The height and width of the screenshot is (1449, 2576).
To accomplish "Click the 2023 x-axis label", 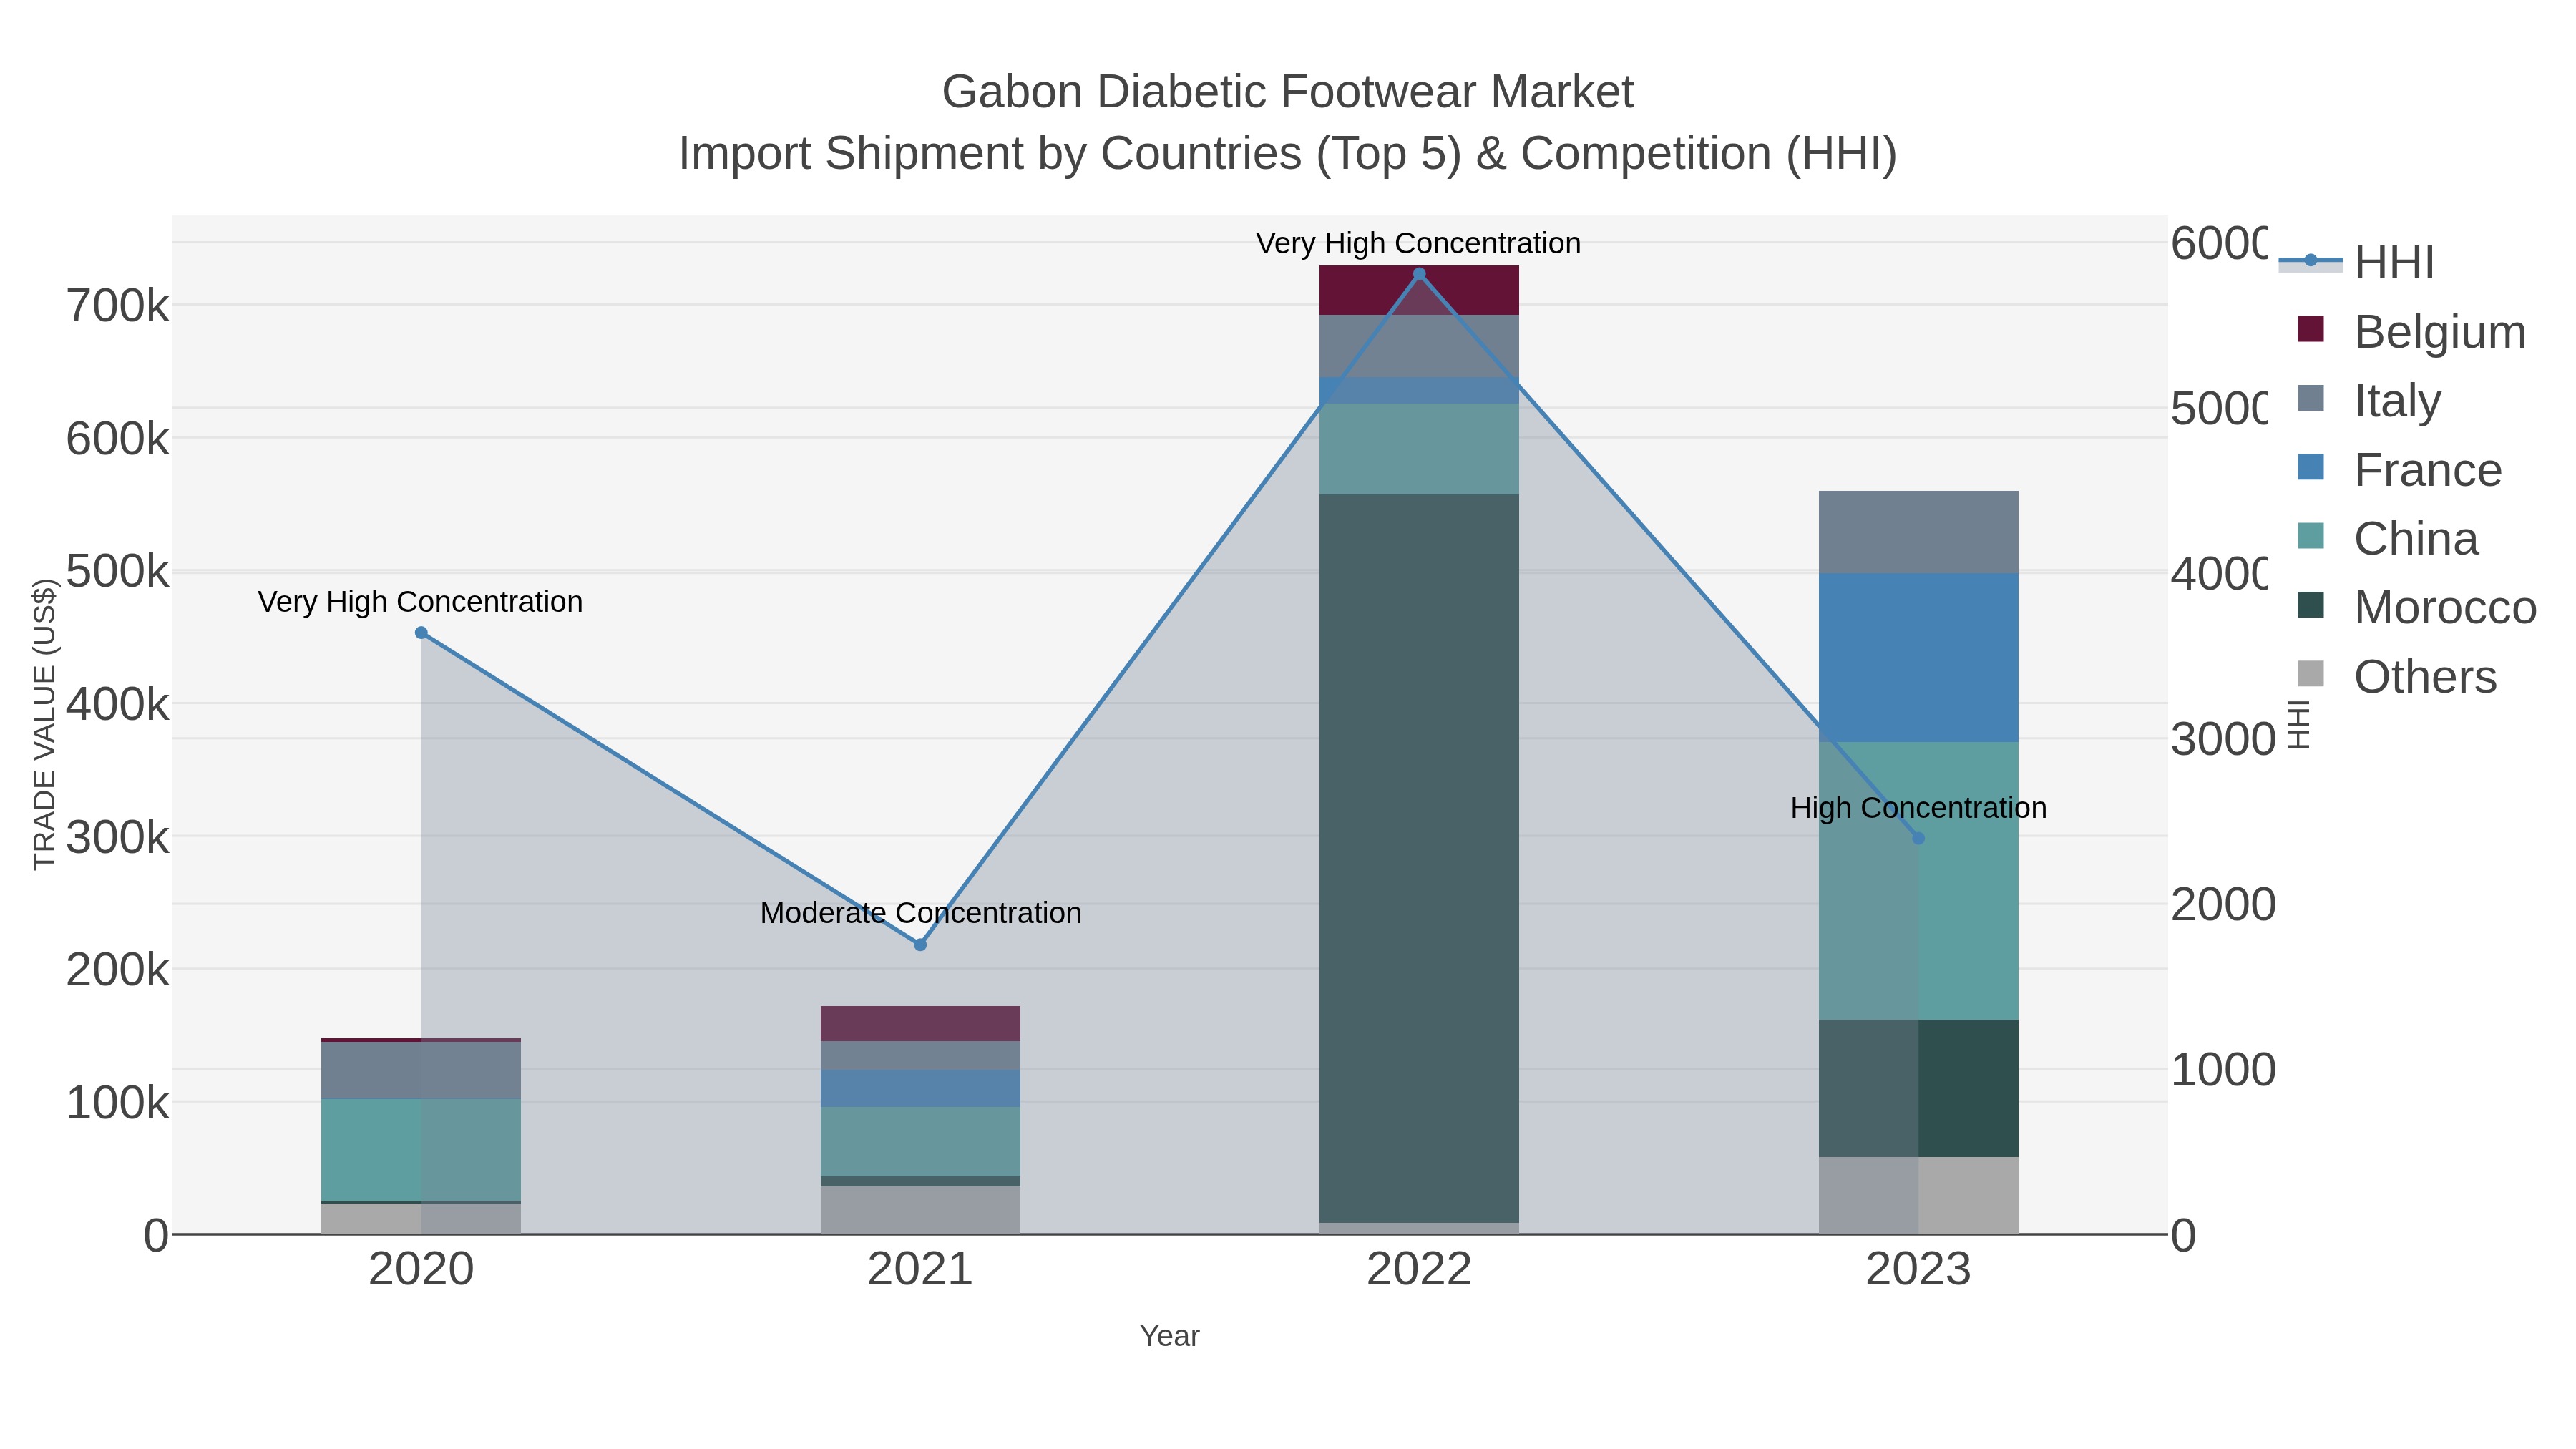I will (x=1918, y=1270).
